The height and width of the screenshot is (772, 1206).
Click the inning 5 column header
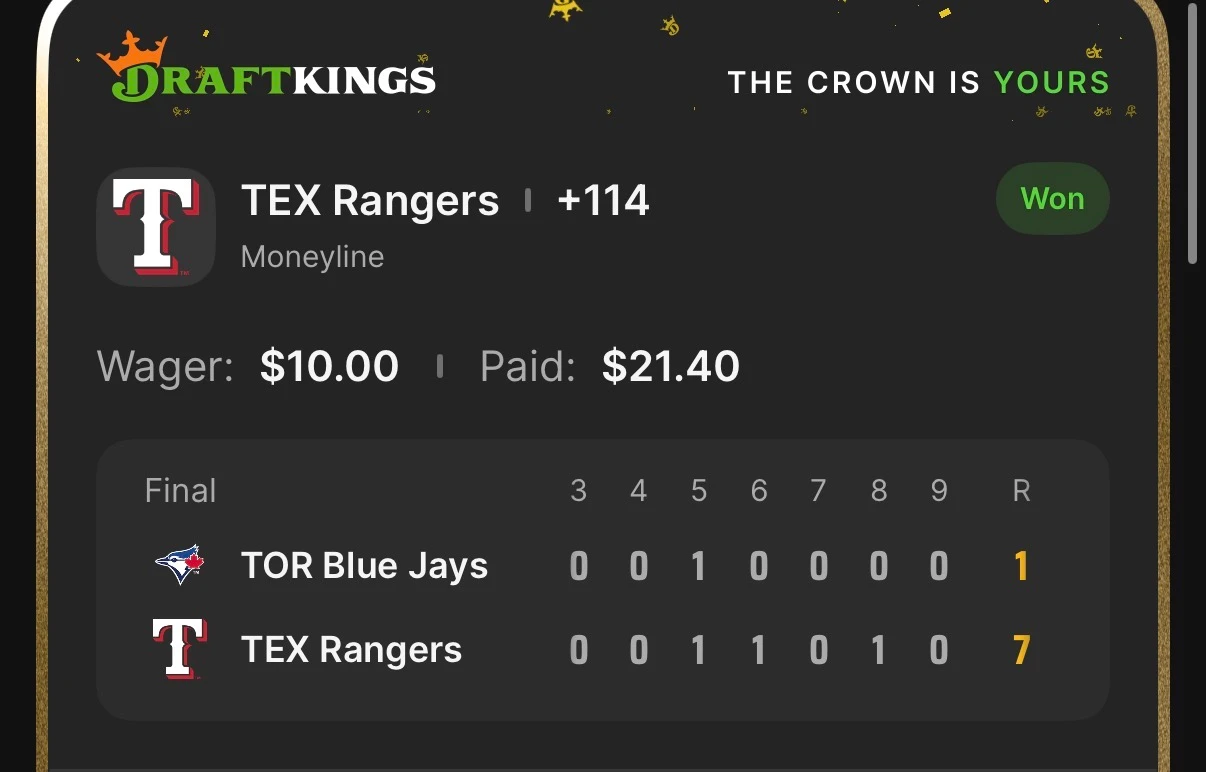(698, 491)
